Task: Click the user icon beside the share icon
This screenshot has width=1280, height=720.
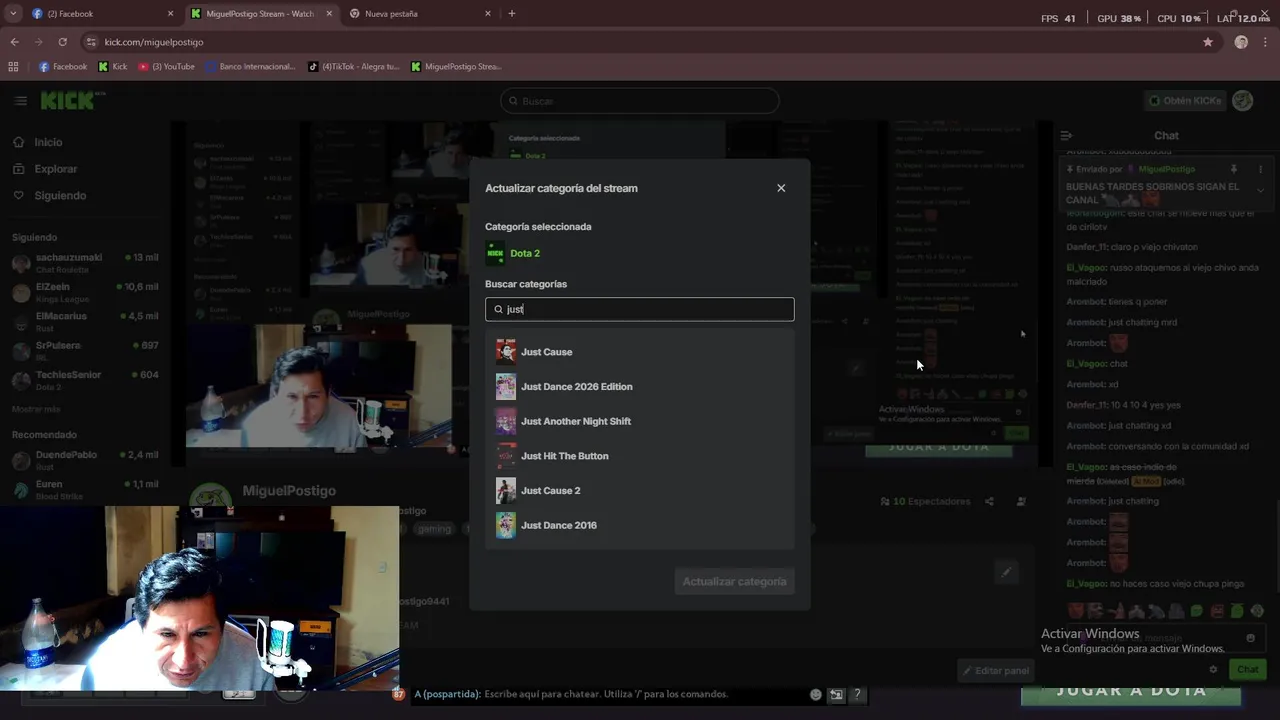Action: click(1021, 501)
